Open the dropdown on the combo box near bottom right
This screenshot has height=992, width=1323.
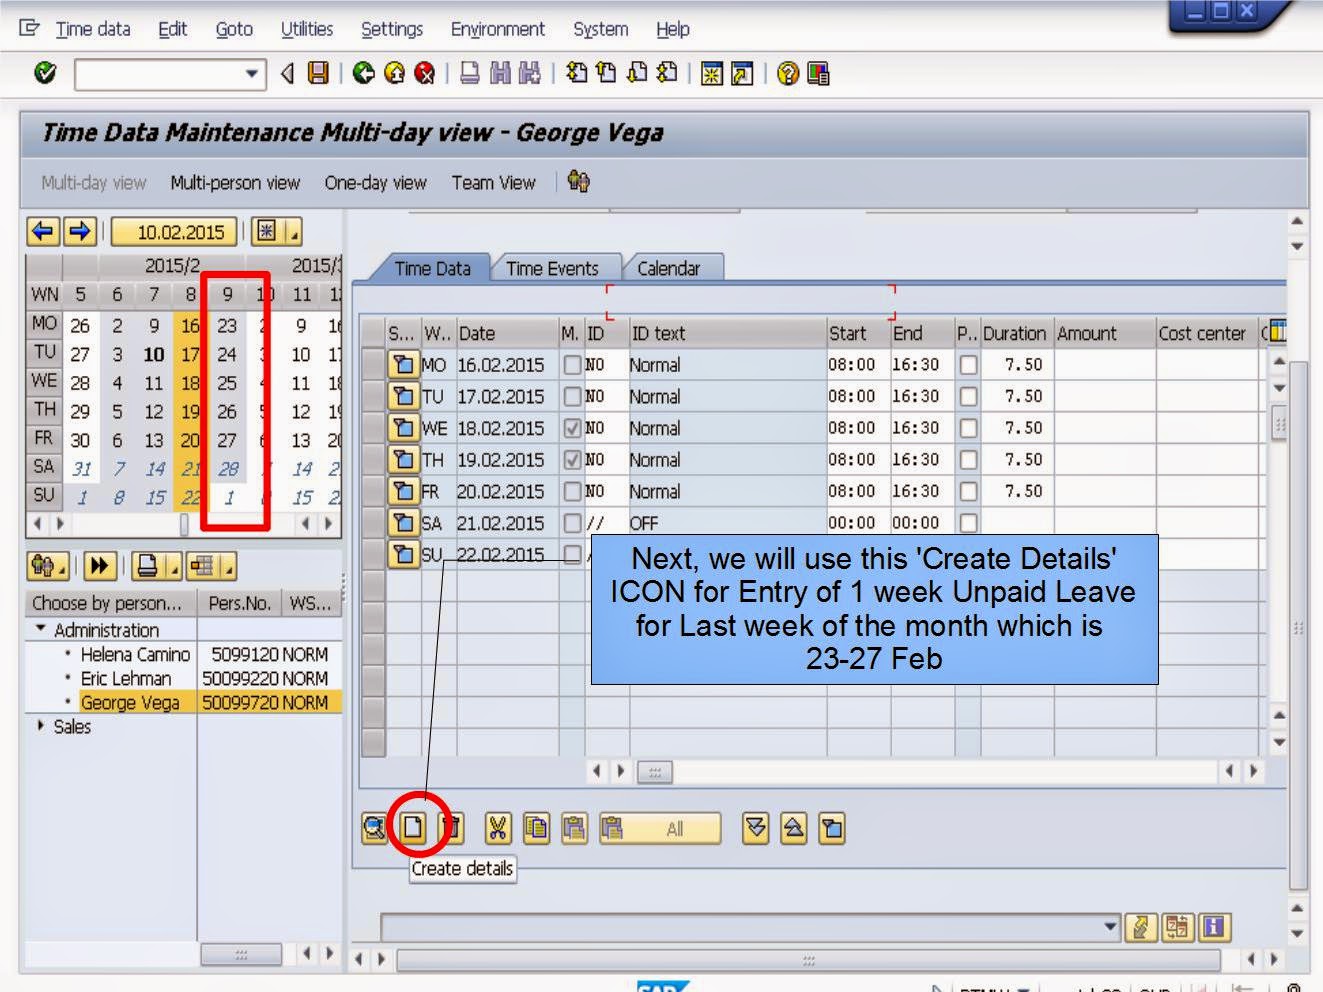1113,926
